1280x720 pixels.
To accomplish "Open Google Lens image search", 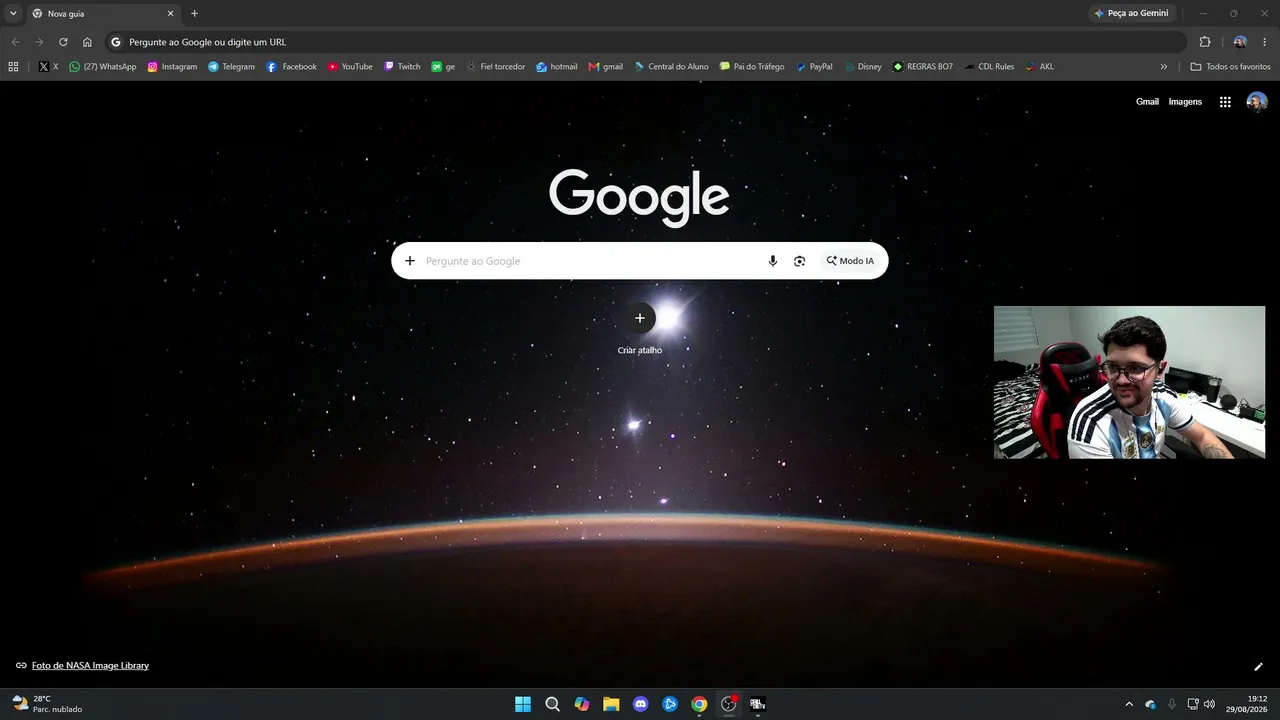I will click(x=799, y=261).
